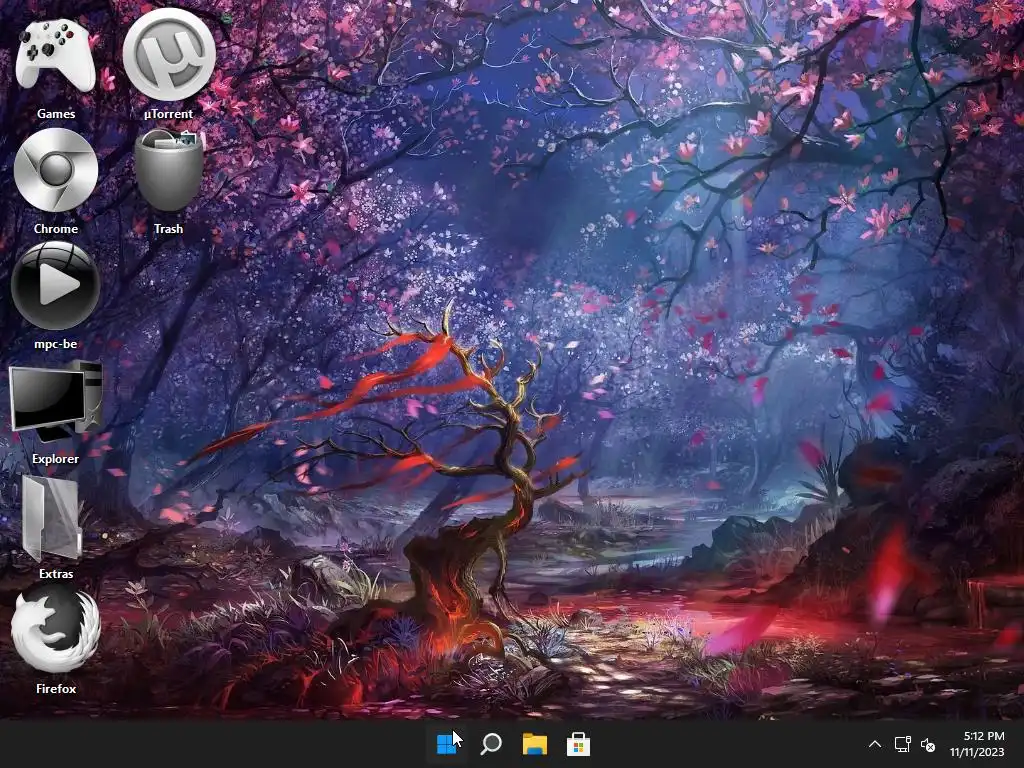Select the "Firefox" icon label text
Viewport: 1024px width, 768px height.
(56, 688)
